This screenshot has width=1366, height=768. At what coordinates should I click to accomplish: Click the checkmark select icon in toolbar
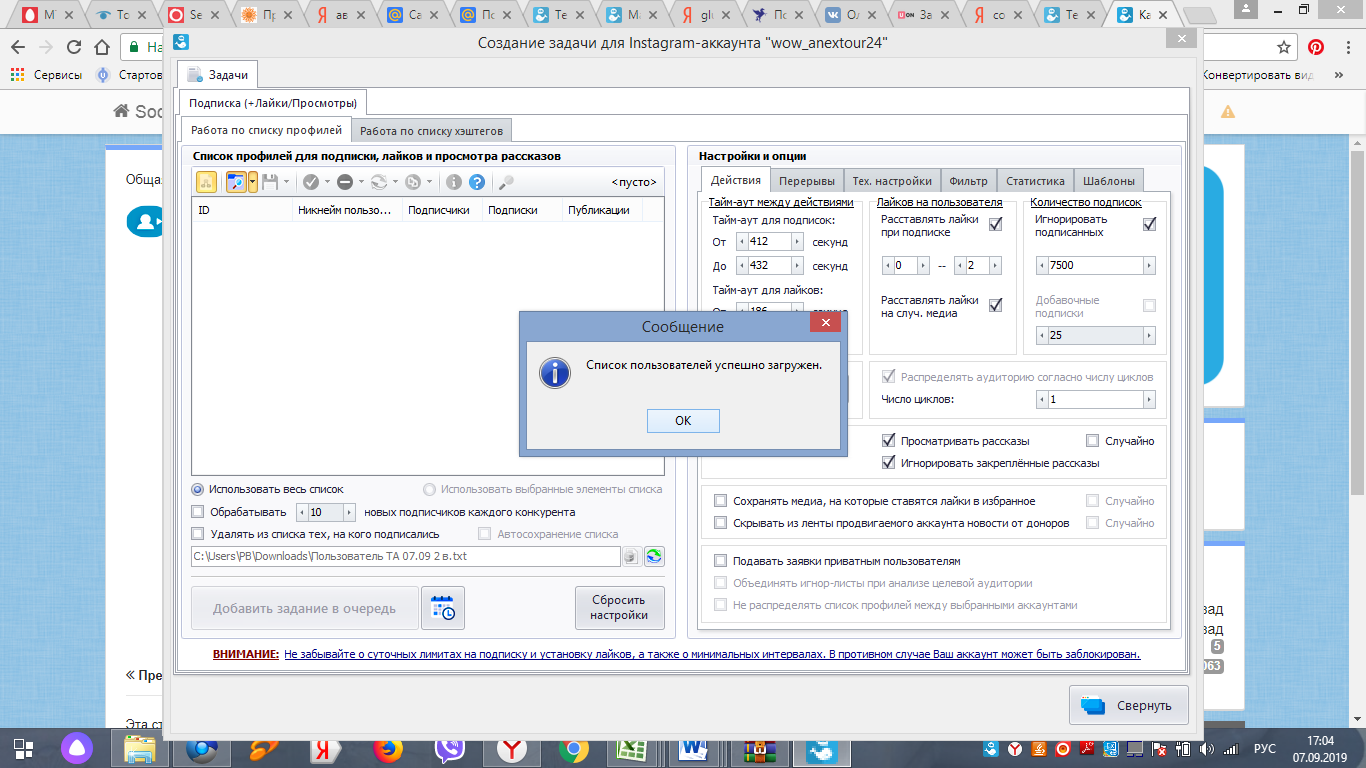point(311,182)
